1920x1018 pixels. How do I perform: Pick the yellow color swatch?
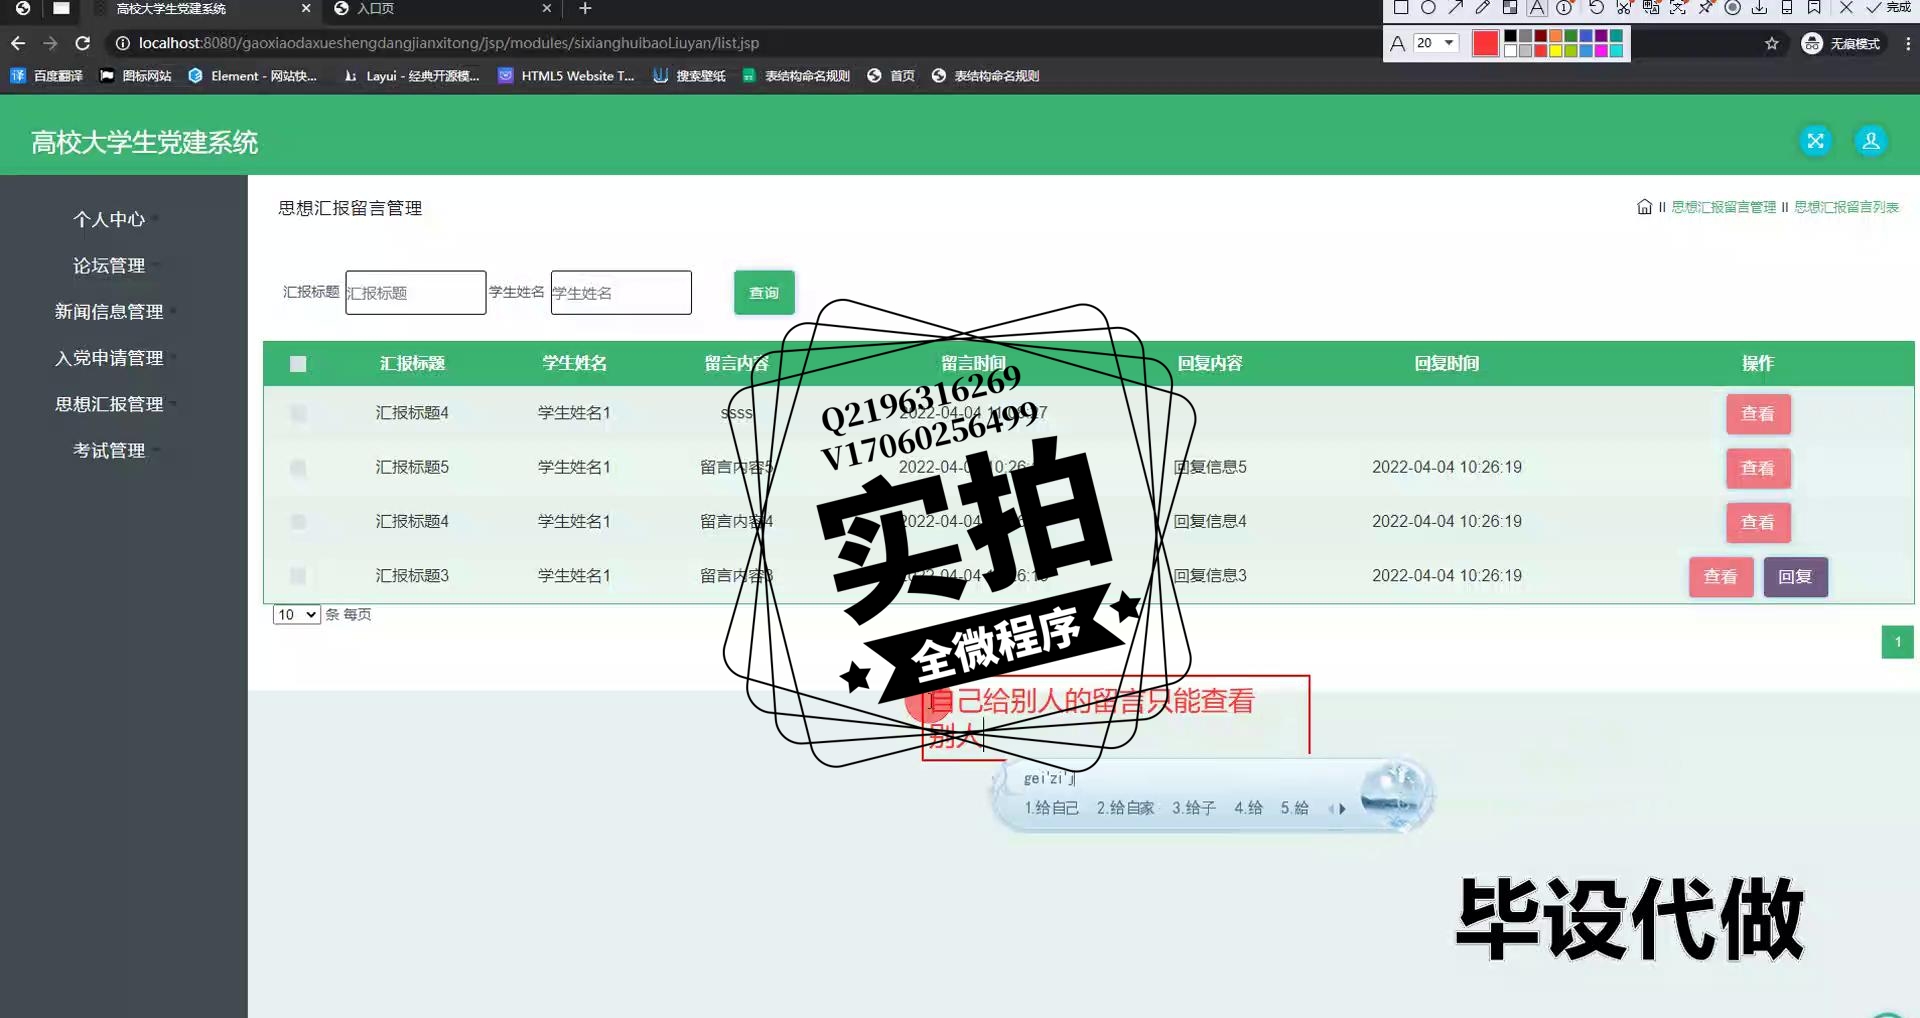[1556, 50]
